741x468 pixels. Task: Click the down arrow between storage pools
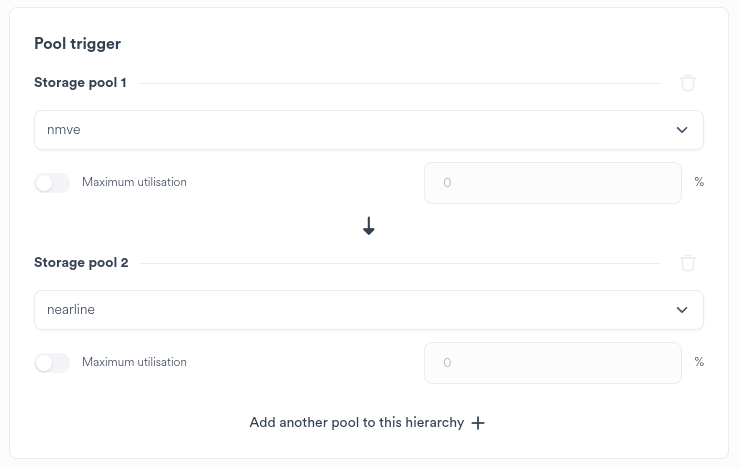pos(369,227)
